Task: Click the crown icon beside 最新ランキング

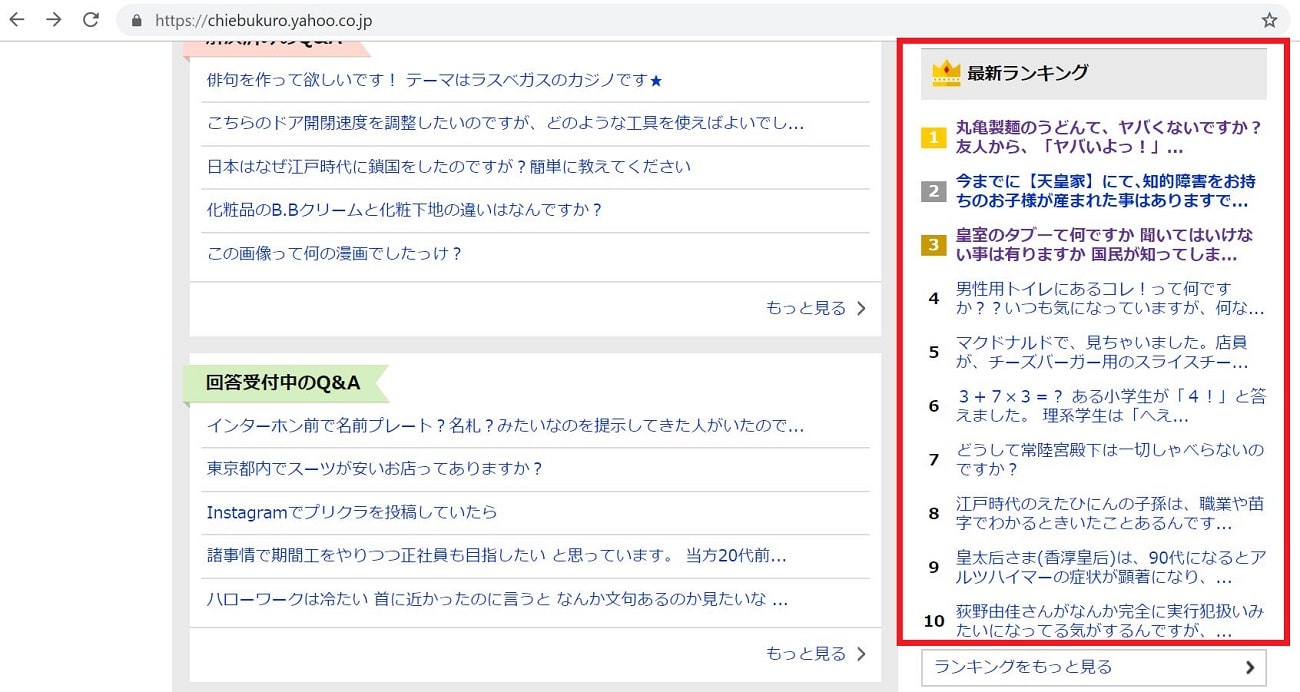Action: click(945, 74)
